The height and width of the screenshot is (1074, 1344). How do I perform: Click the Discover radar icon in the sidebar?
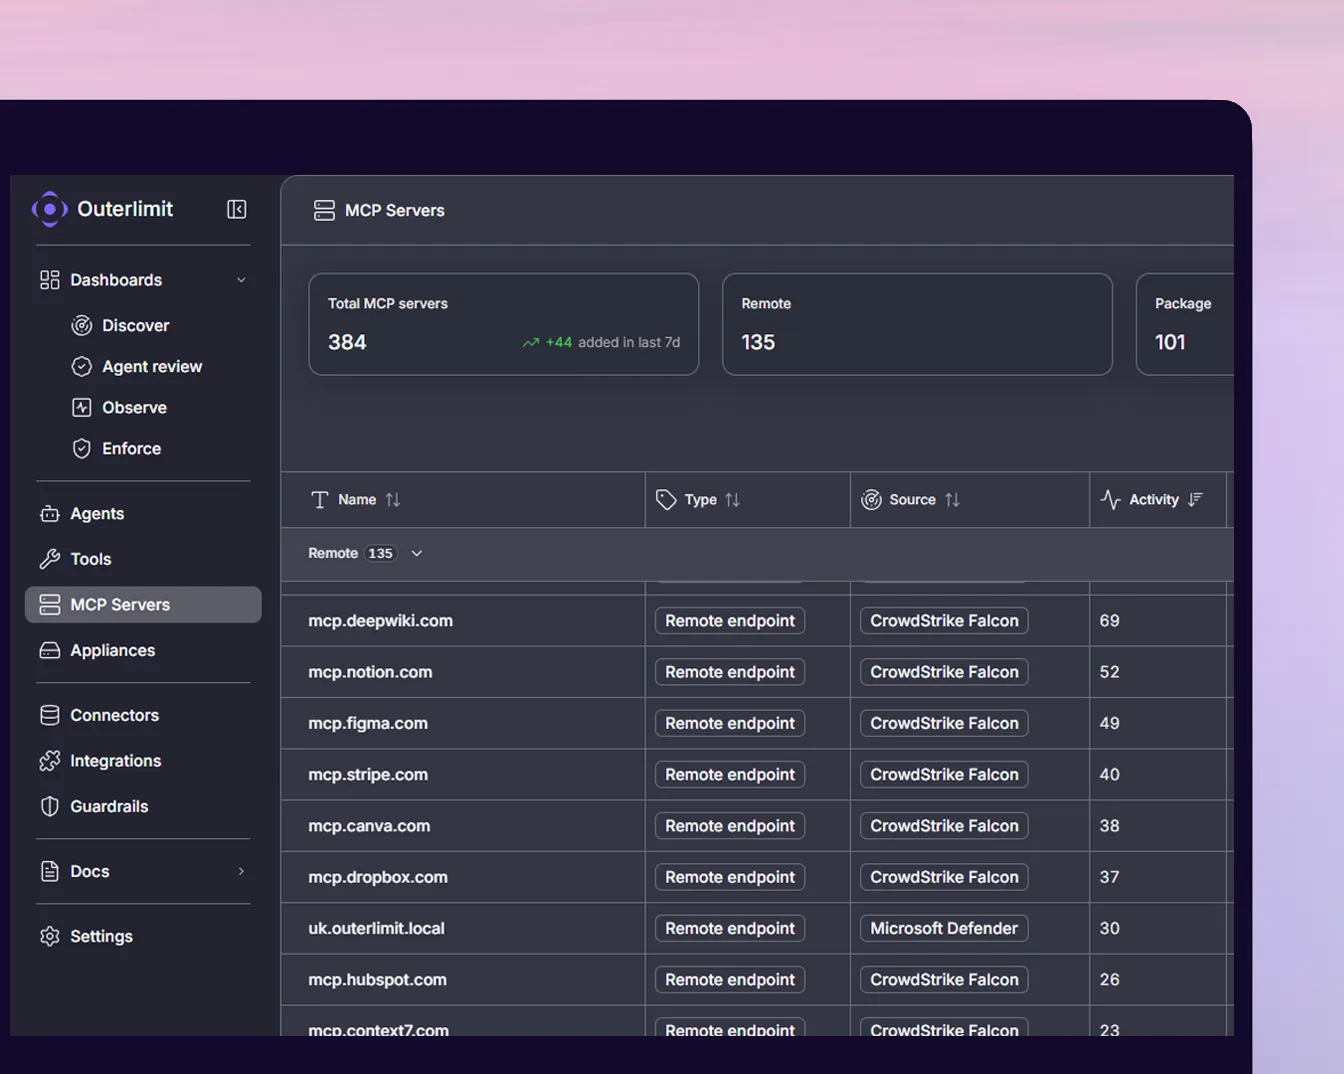[82, 325]
